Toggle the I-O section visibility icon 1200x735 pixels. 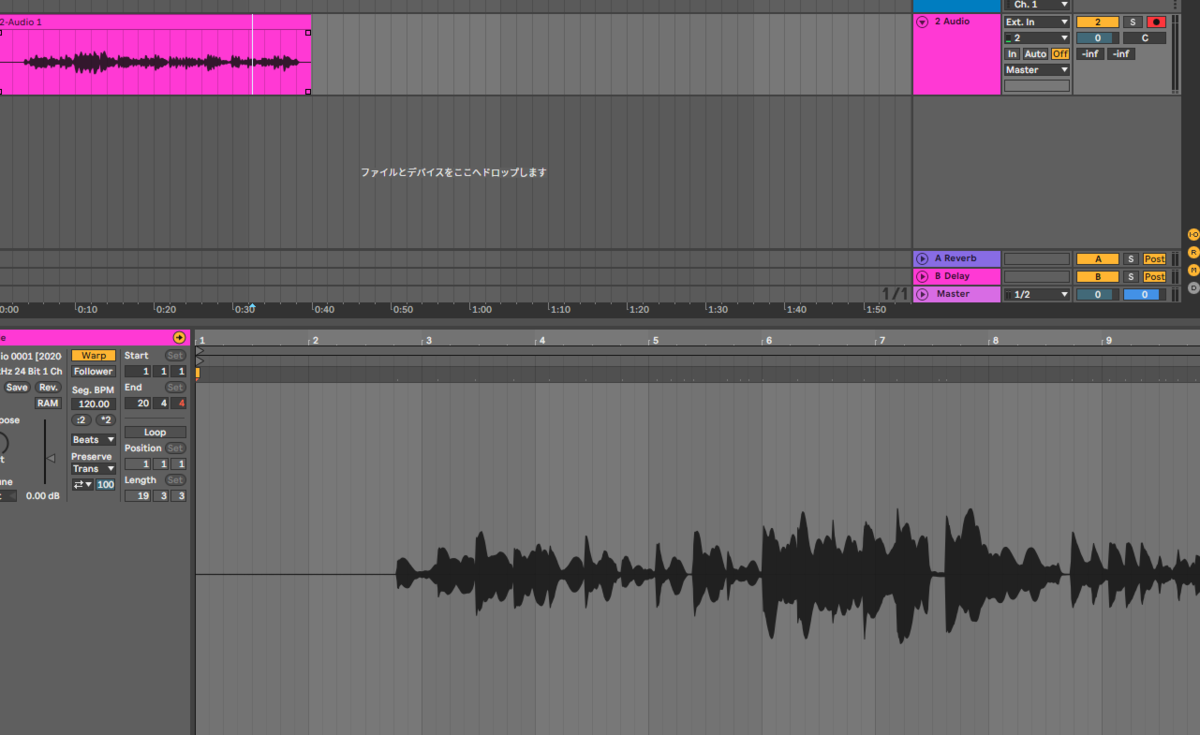tap(1192, 234)
